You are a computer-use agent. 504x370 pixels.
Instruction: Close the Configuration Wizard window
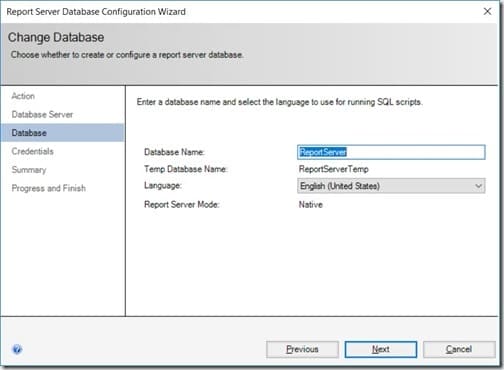(487, 11)
